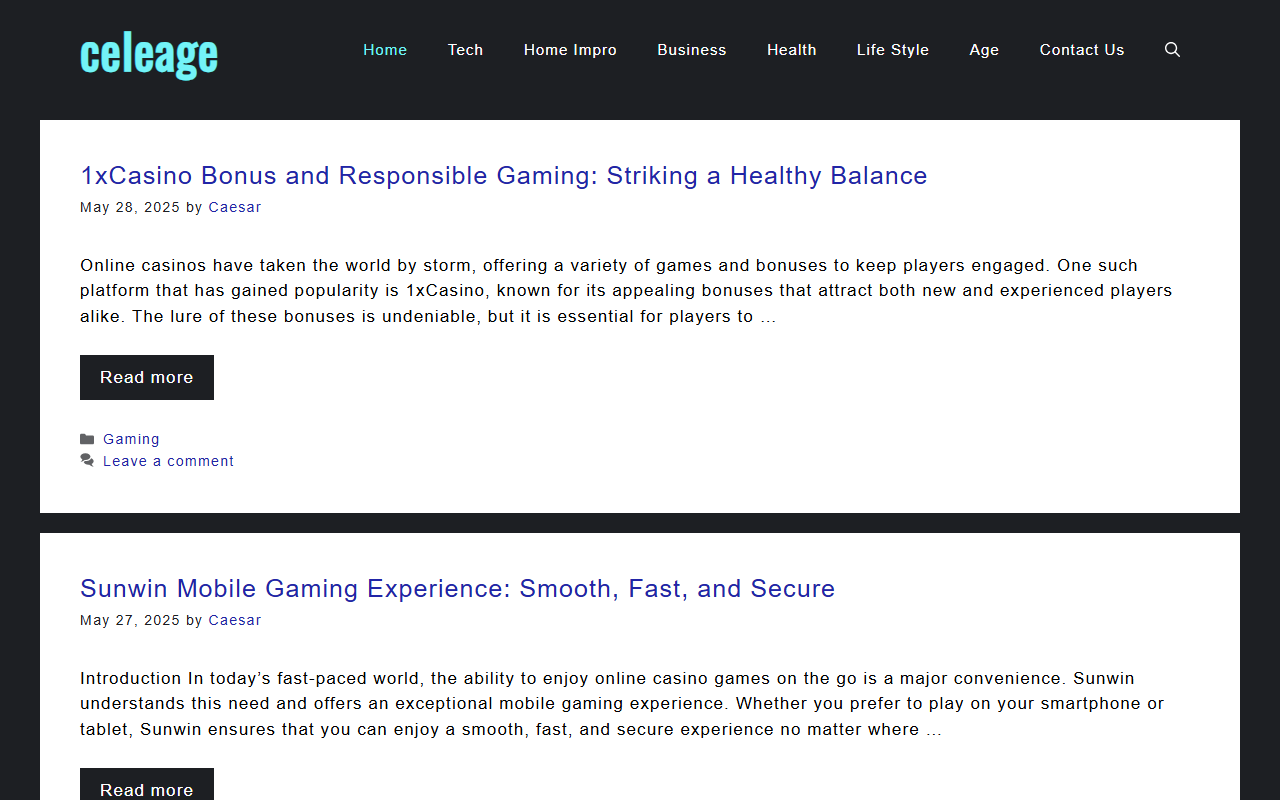Go to the Home menu item
The image size is (1280, 800).
pos(385,50)
